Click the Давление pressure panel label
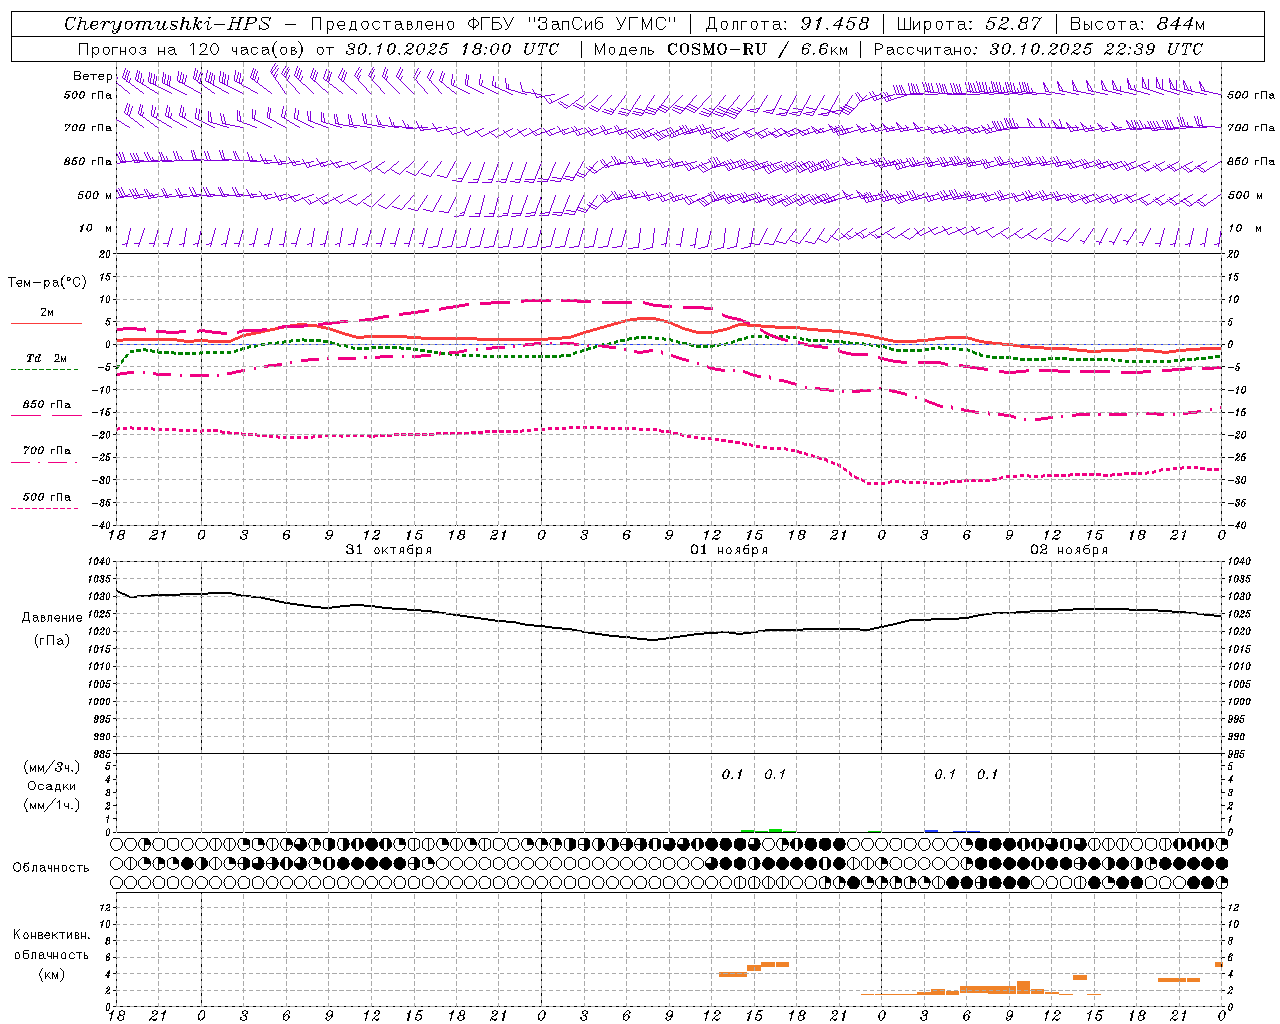Screen dimensions: 1280x1024 (x=52, y=618)
